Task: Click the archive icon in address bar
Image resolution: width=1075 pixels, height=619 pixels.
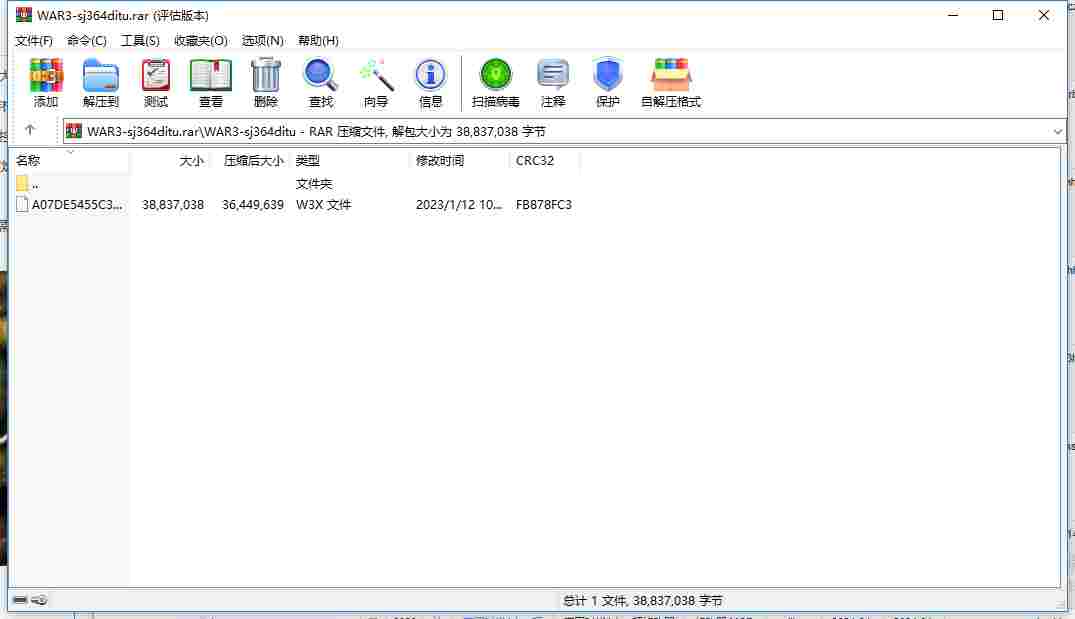Action: click(x=74, y=131)
